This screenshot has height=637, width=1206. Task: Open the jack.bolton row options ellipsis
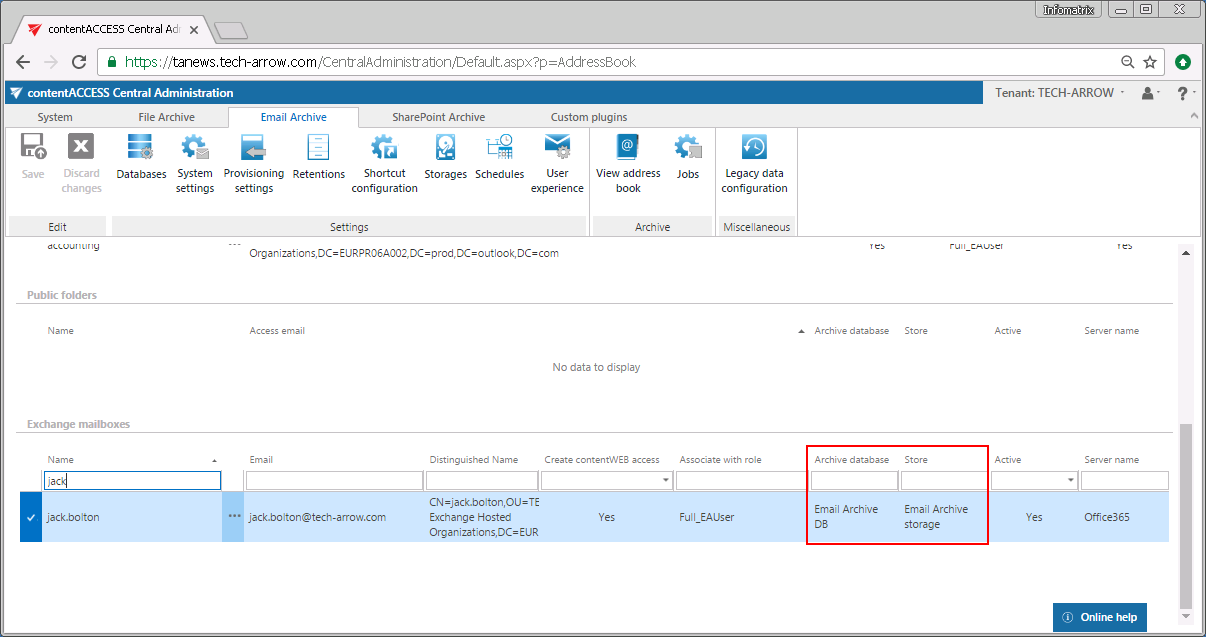click(x=233, y=517)
